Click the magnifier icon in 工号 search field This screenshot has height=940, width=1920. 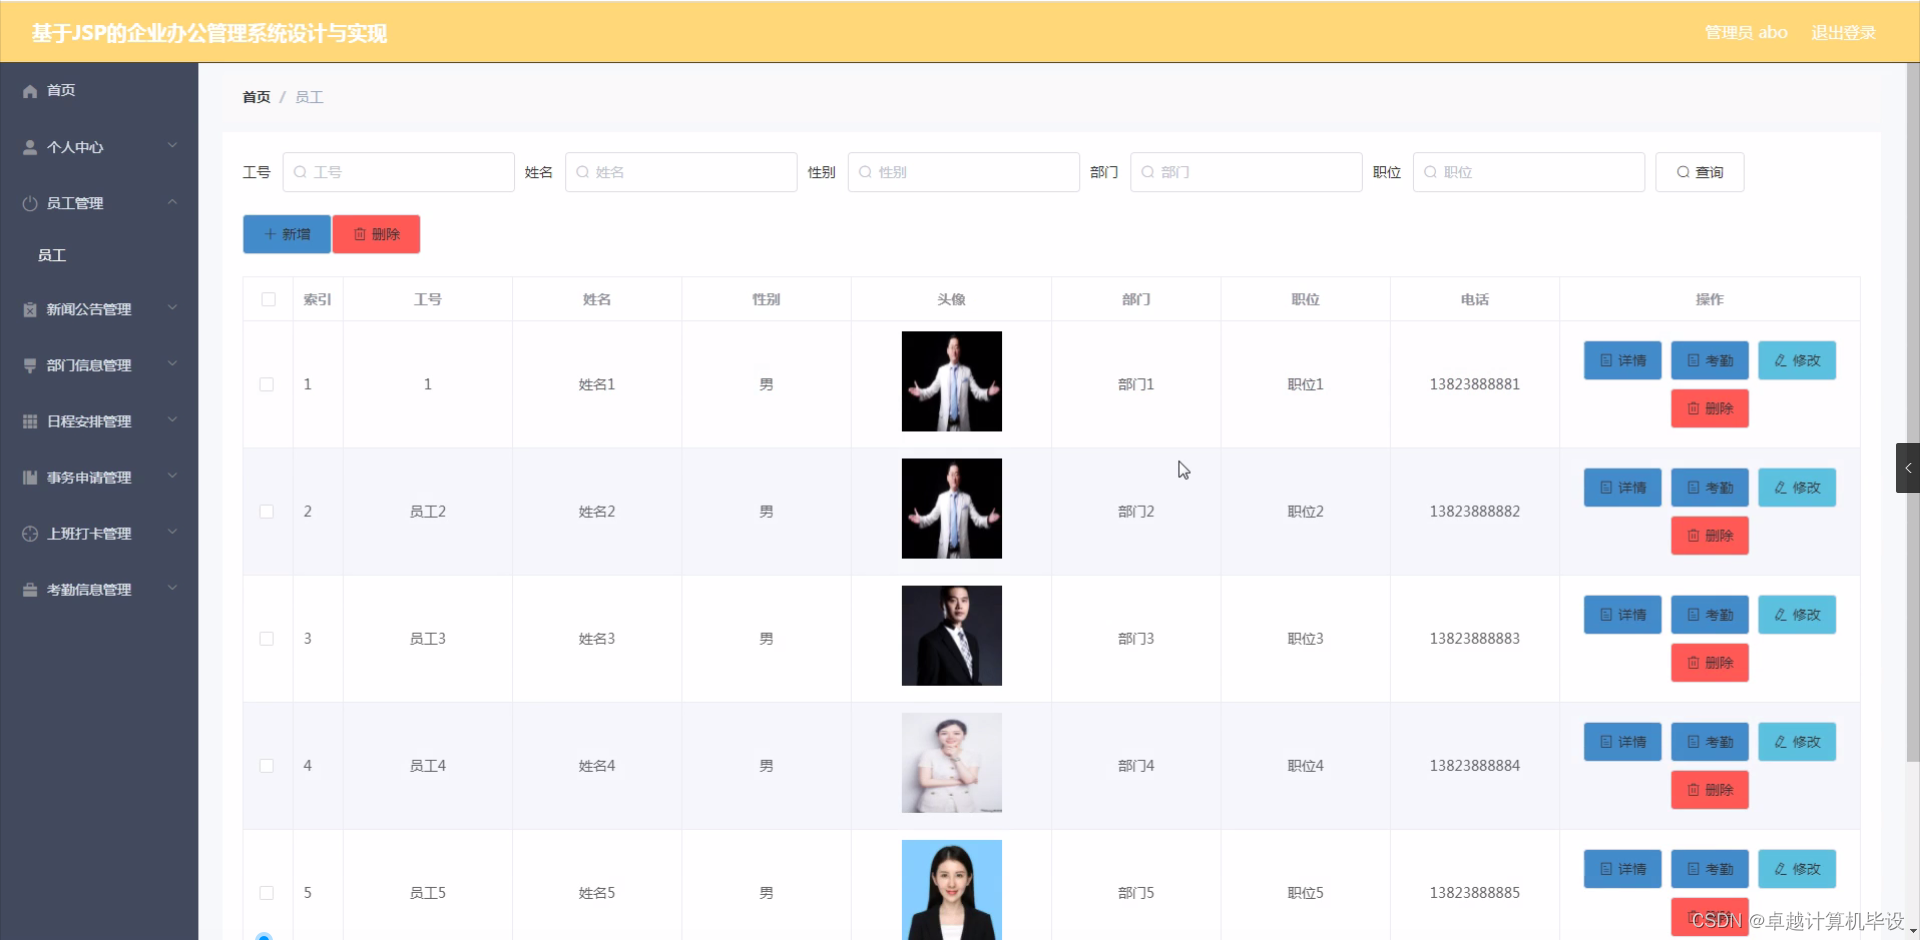point(302,172)
